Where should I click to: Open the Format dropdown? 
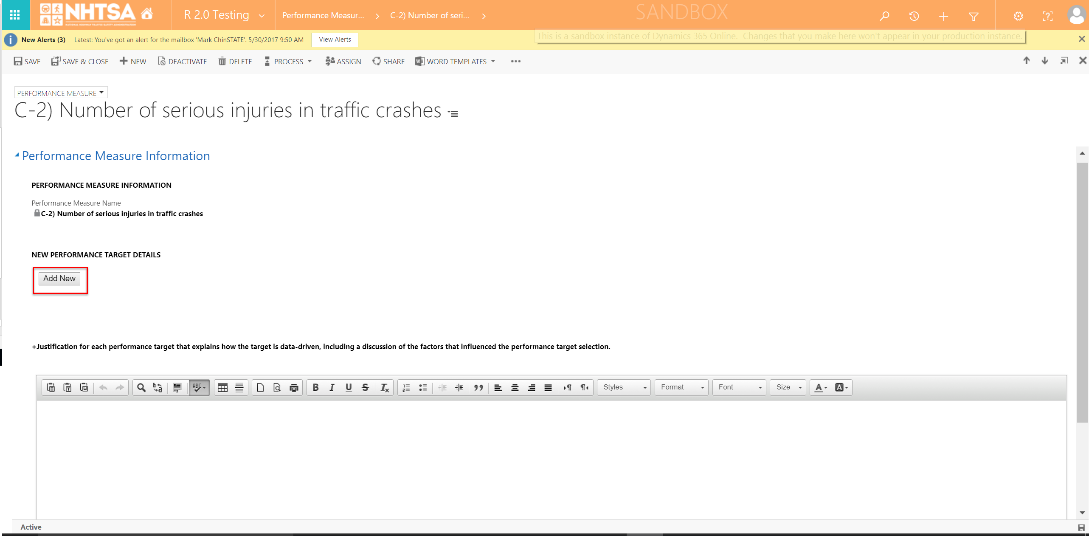coord(681,387)
